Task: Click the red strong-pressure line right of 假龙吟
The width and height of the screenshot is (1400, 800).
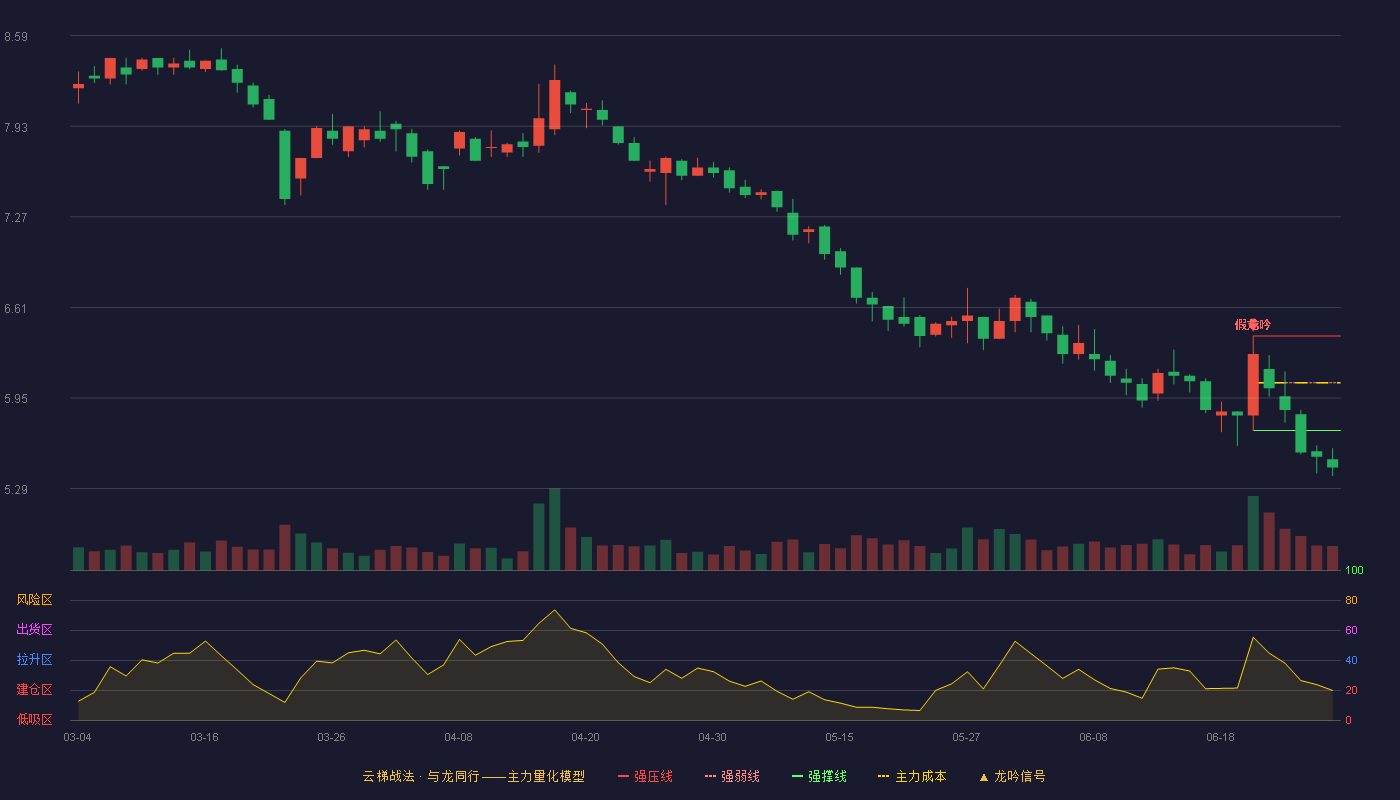Action: (x=1296, y=336)
